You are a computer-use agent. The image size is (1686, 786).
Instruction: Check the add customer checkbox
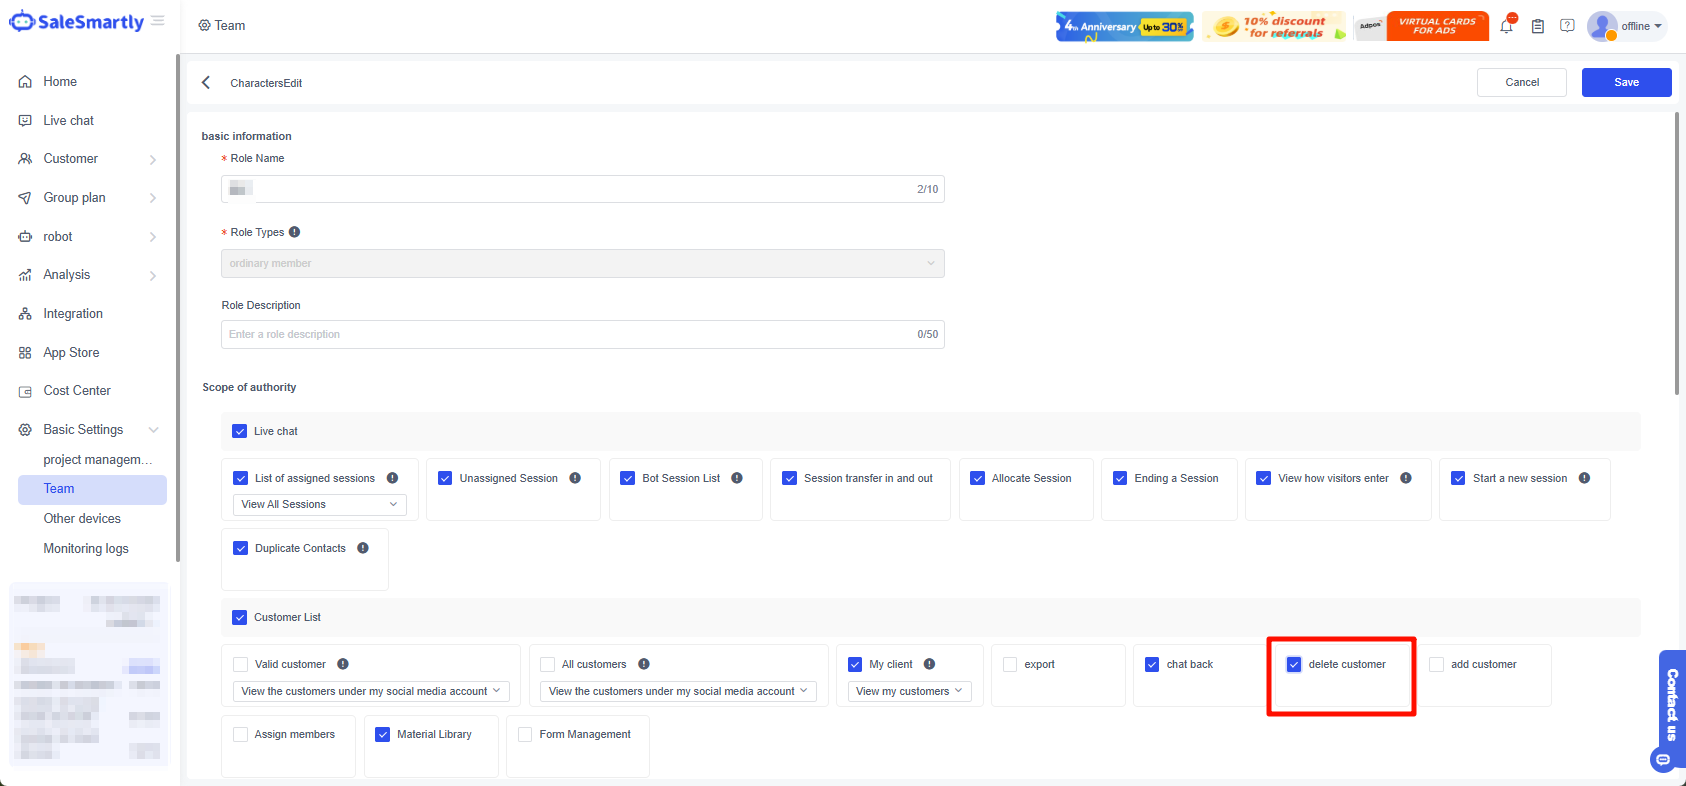(x=1437, y=664)
